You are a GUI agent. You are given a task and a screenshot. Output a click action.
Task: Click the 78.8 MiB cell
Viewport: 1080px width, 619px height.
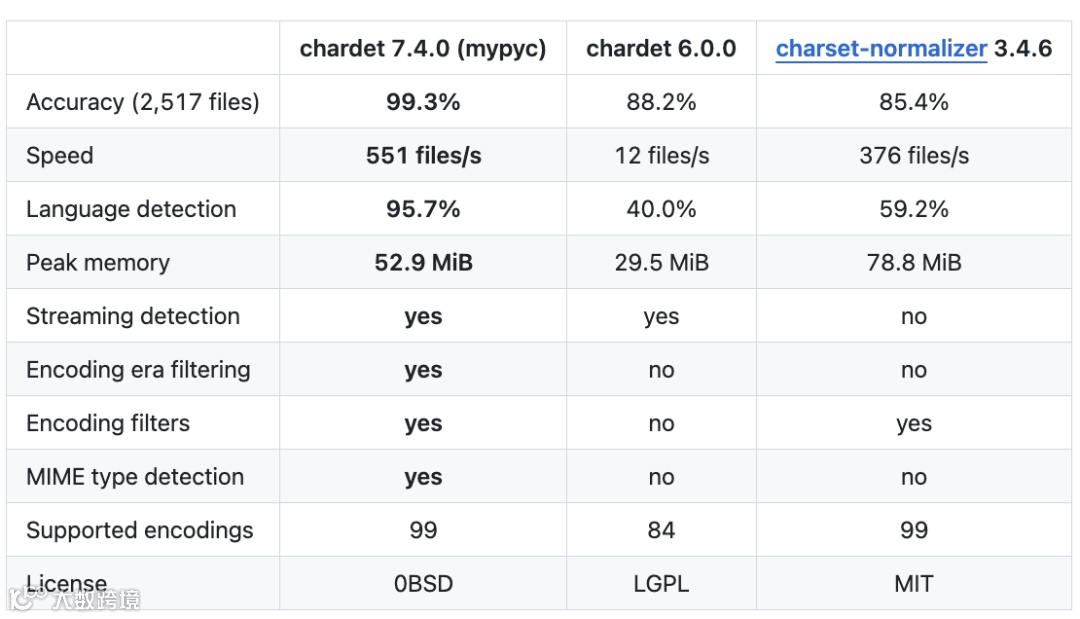[914, 263]
